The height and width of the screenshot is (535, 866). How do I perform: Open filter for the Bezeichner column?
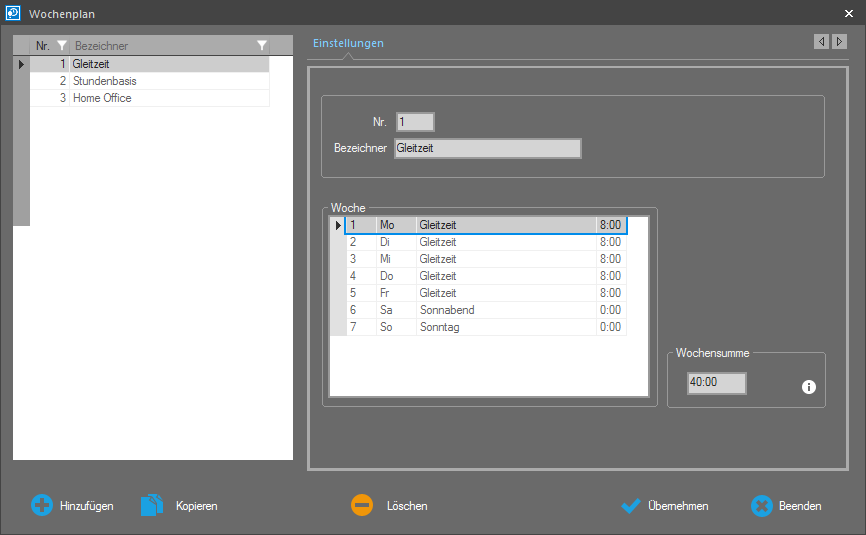(x=261, y=46)
